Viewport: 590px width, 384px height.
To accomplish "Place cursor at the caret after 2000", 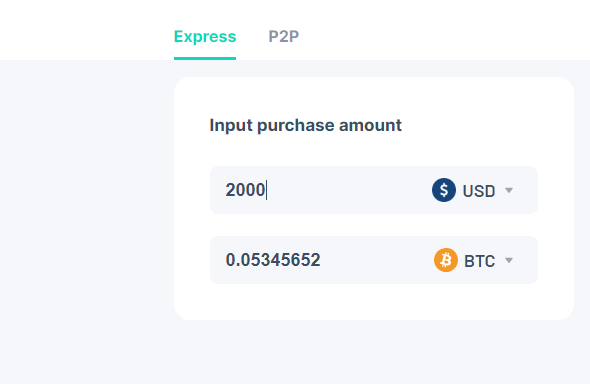I will (x=266, y=190).
